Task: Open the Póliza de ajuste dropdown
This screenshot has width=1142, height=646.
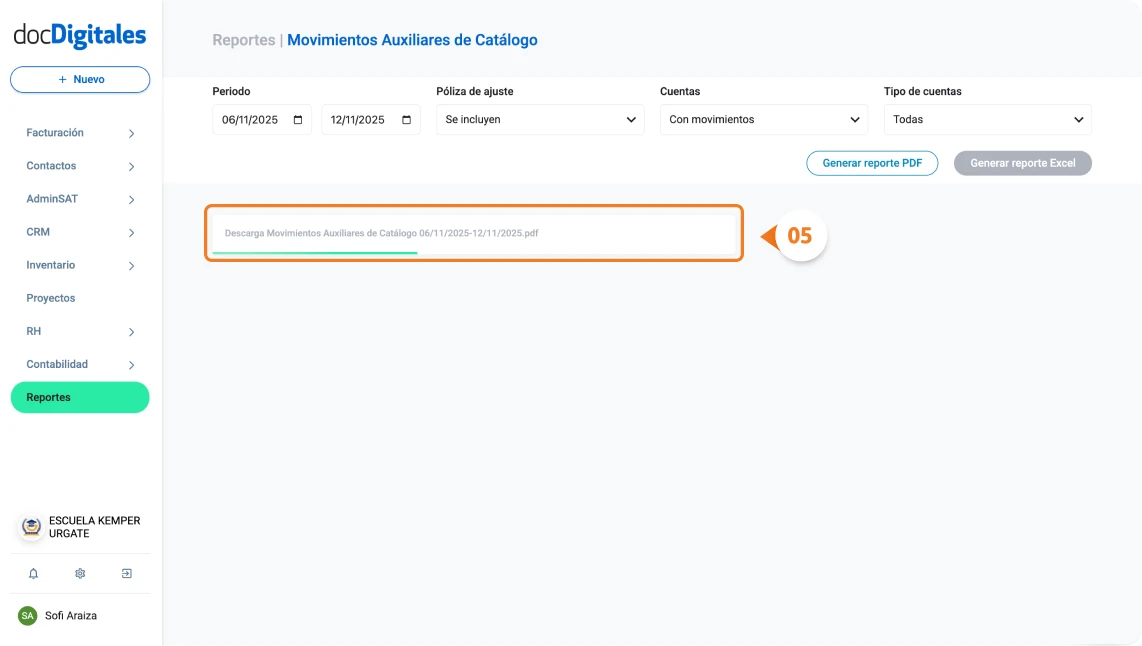Action: 540,119
